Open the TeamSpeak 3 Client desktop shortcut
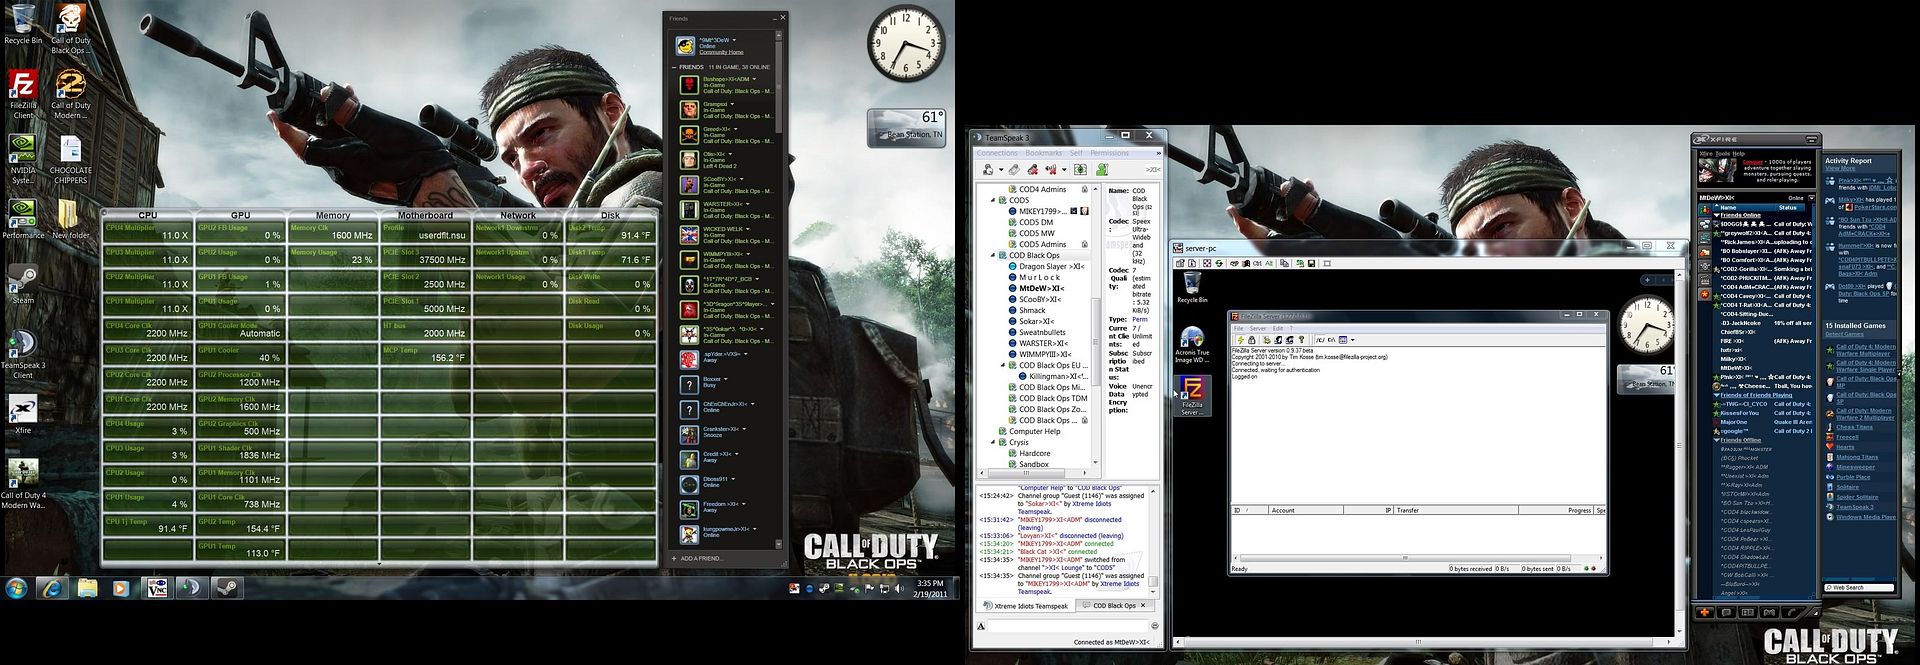The width and height of the screenshot is (1920, 665). 22,354
